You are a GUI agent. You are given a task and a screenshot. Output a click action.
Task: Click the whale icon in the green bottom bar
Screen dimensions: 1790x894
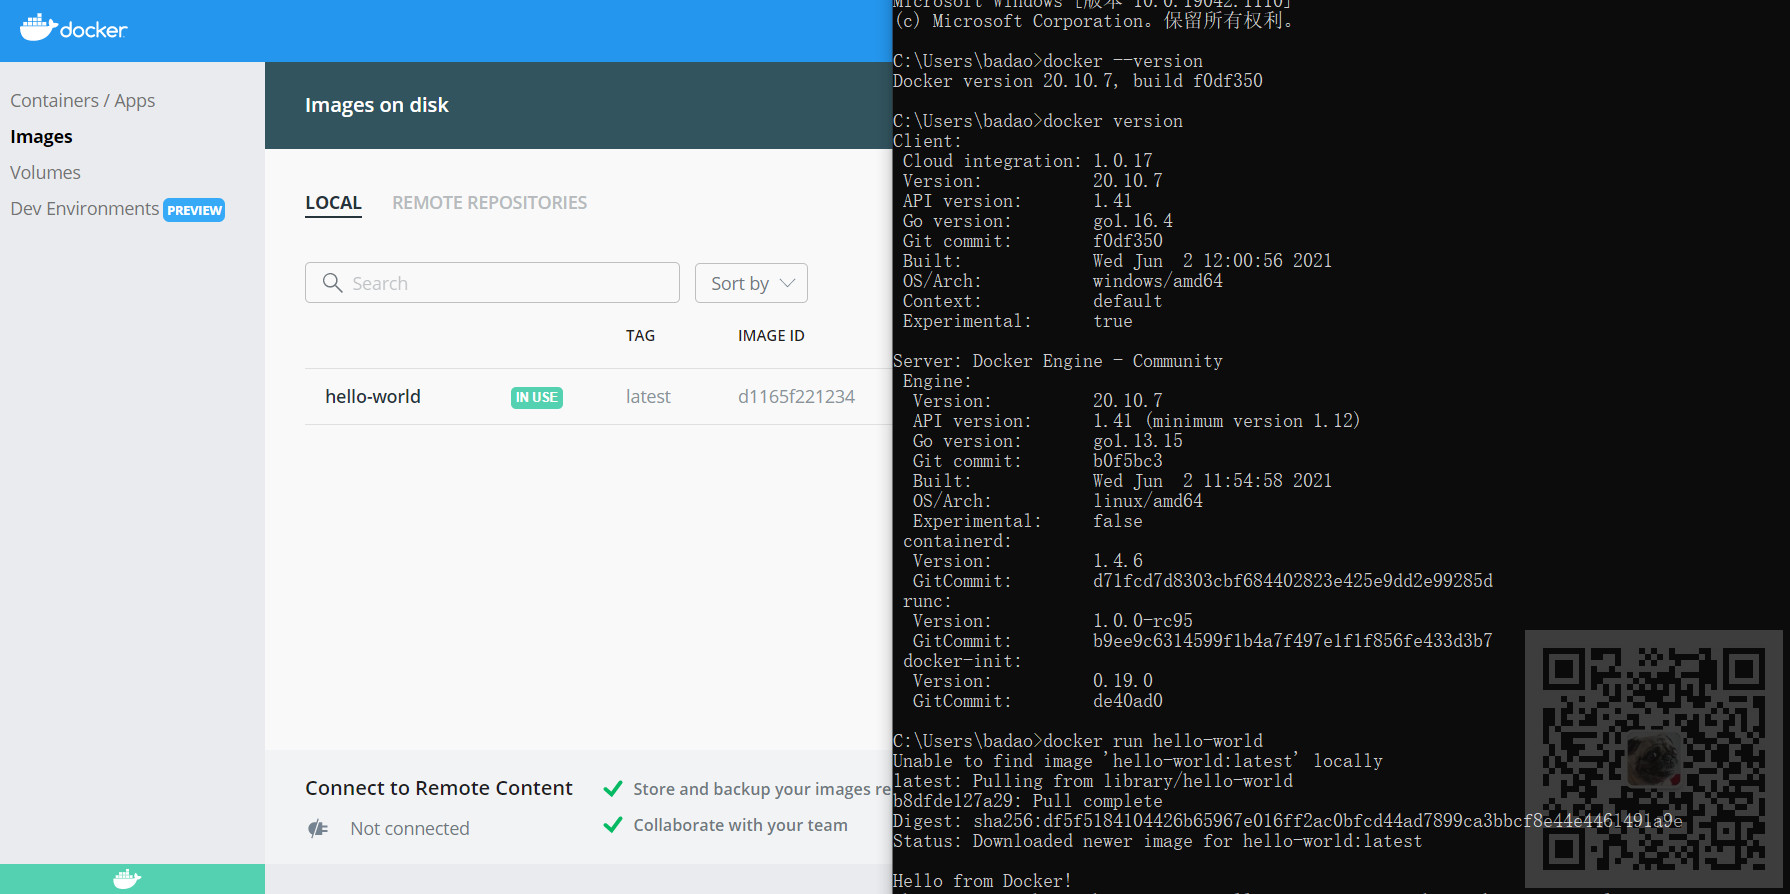tap(127, 879)
